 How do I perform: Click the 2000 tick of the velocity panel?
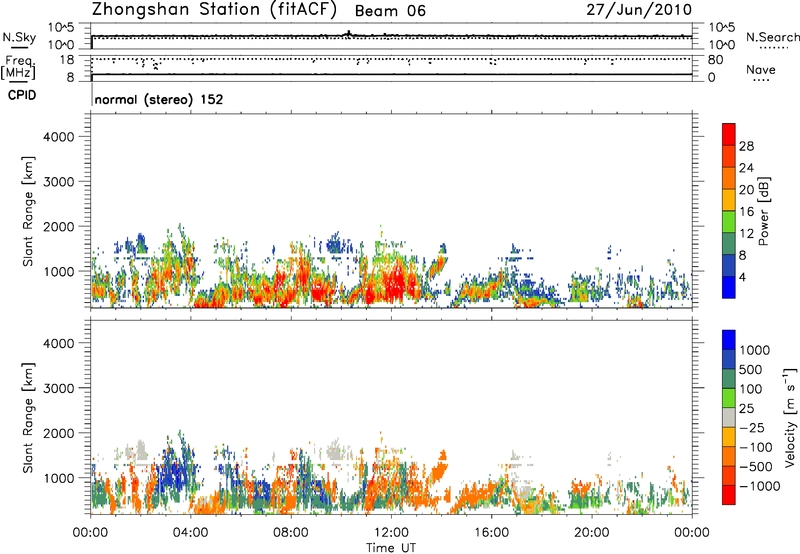pos(58,433)
